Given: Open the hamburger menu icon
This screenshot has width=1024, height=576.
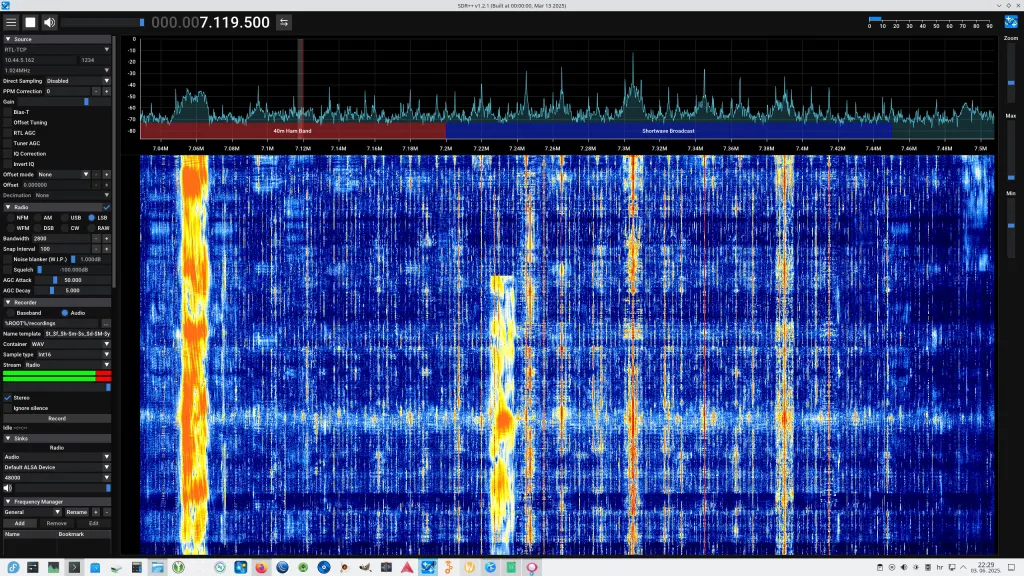Looking at the screenshot, I should click(11, 22).
